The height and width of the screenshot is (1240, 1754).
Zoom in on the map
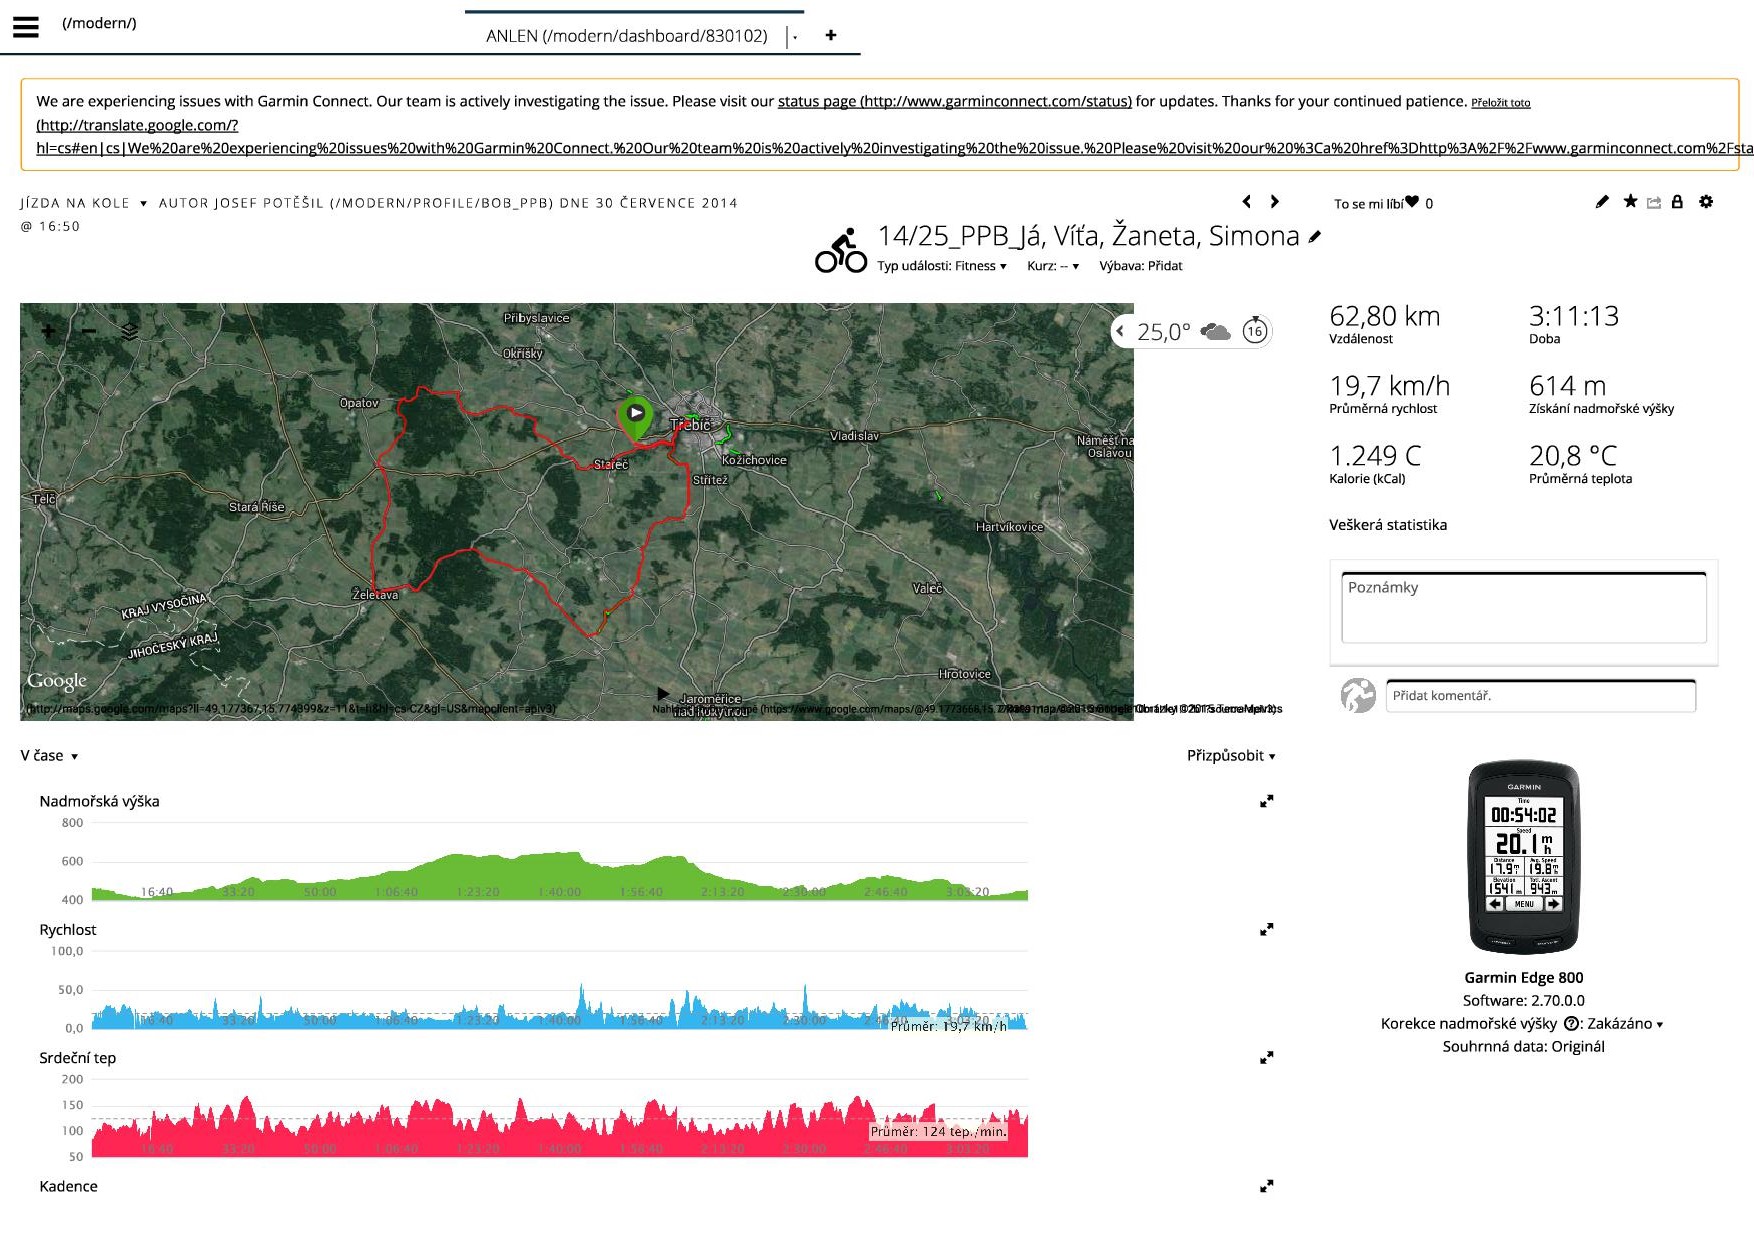coord(48,331)
